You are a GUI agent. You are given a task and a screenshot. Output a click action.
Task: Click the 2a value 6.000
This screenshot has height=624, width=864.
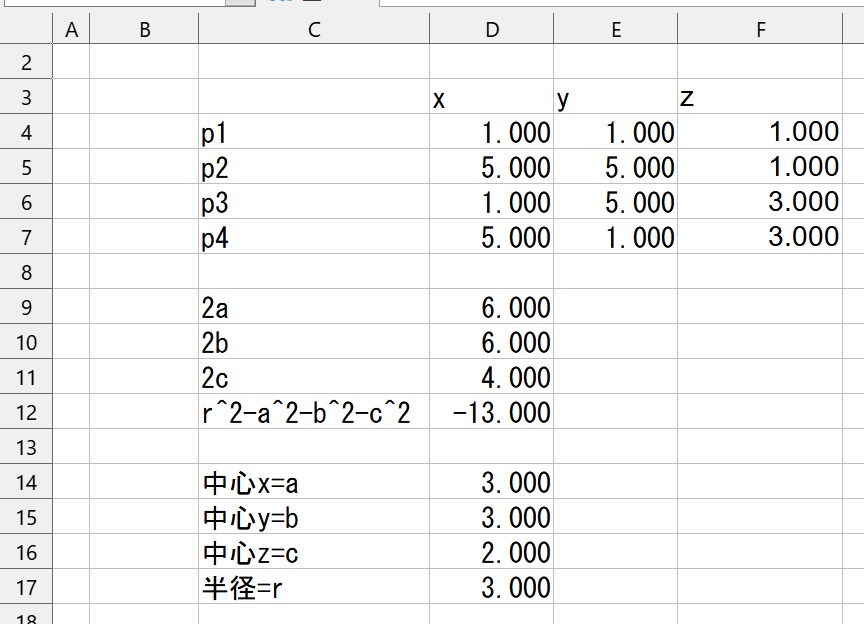click(x=492, y=306)
